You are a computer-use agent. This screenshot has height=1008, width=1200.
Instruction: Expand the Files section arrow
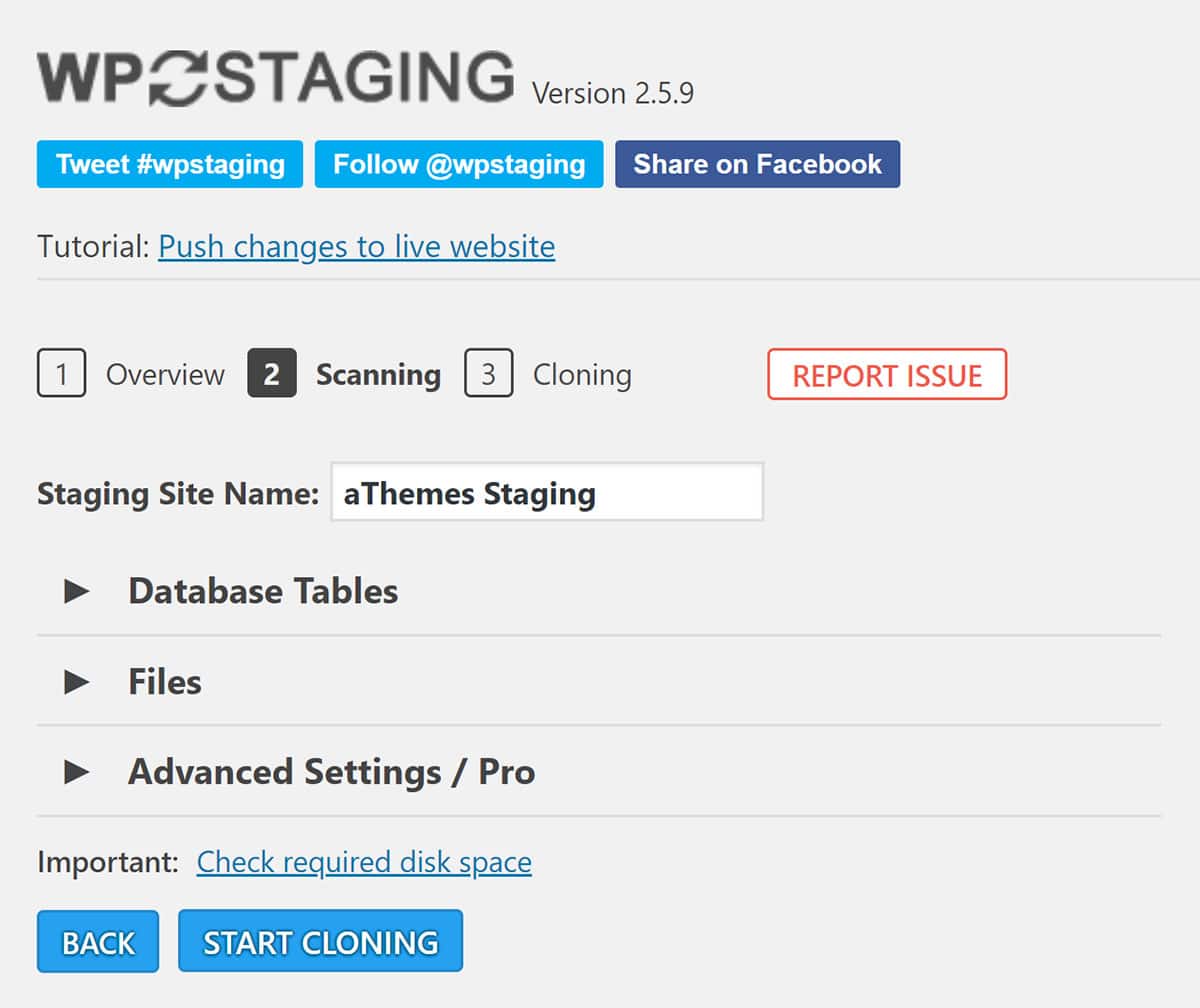77,682
